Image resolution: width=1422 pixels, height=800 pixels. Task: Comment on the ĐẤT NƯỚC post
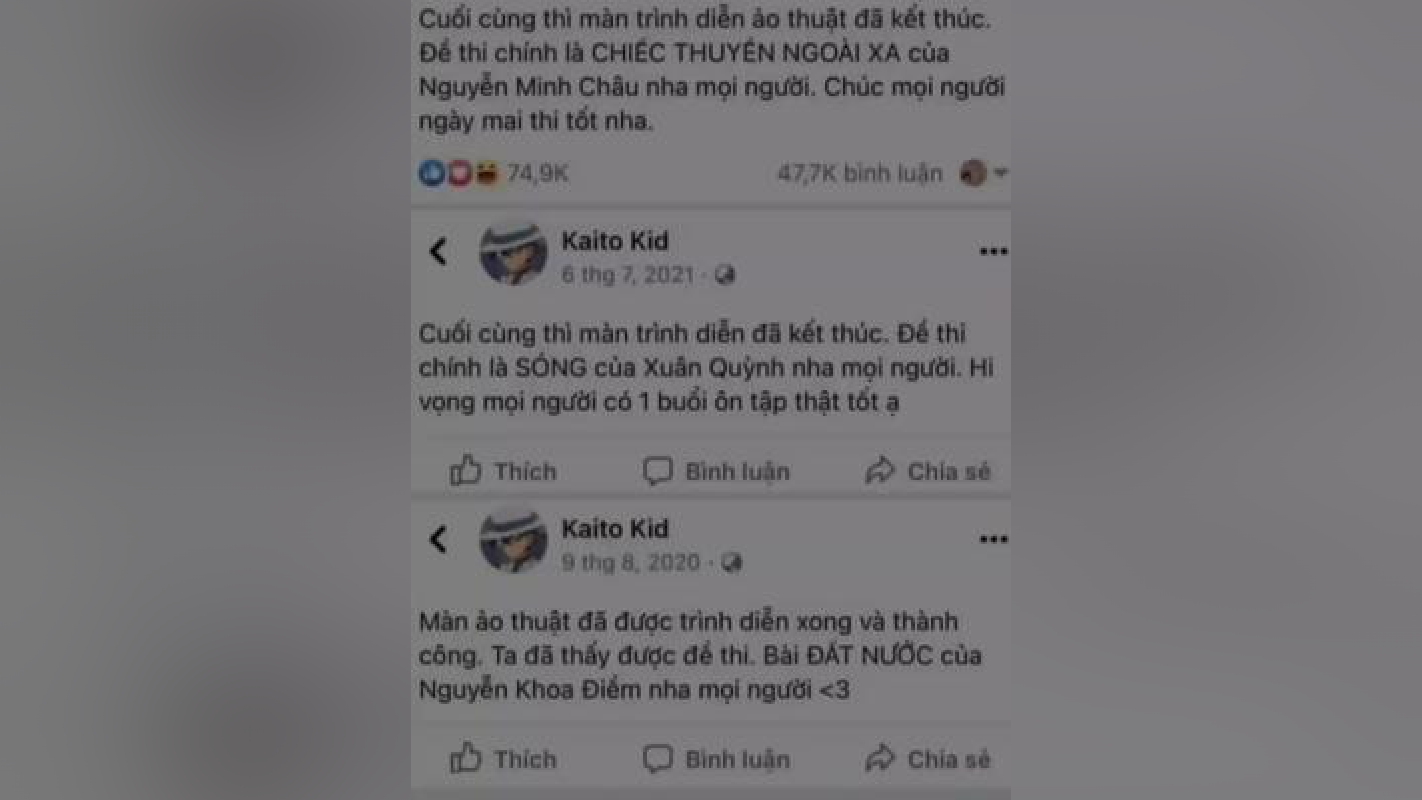coord(716,759)
